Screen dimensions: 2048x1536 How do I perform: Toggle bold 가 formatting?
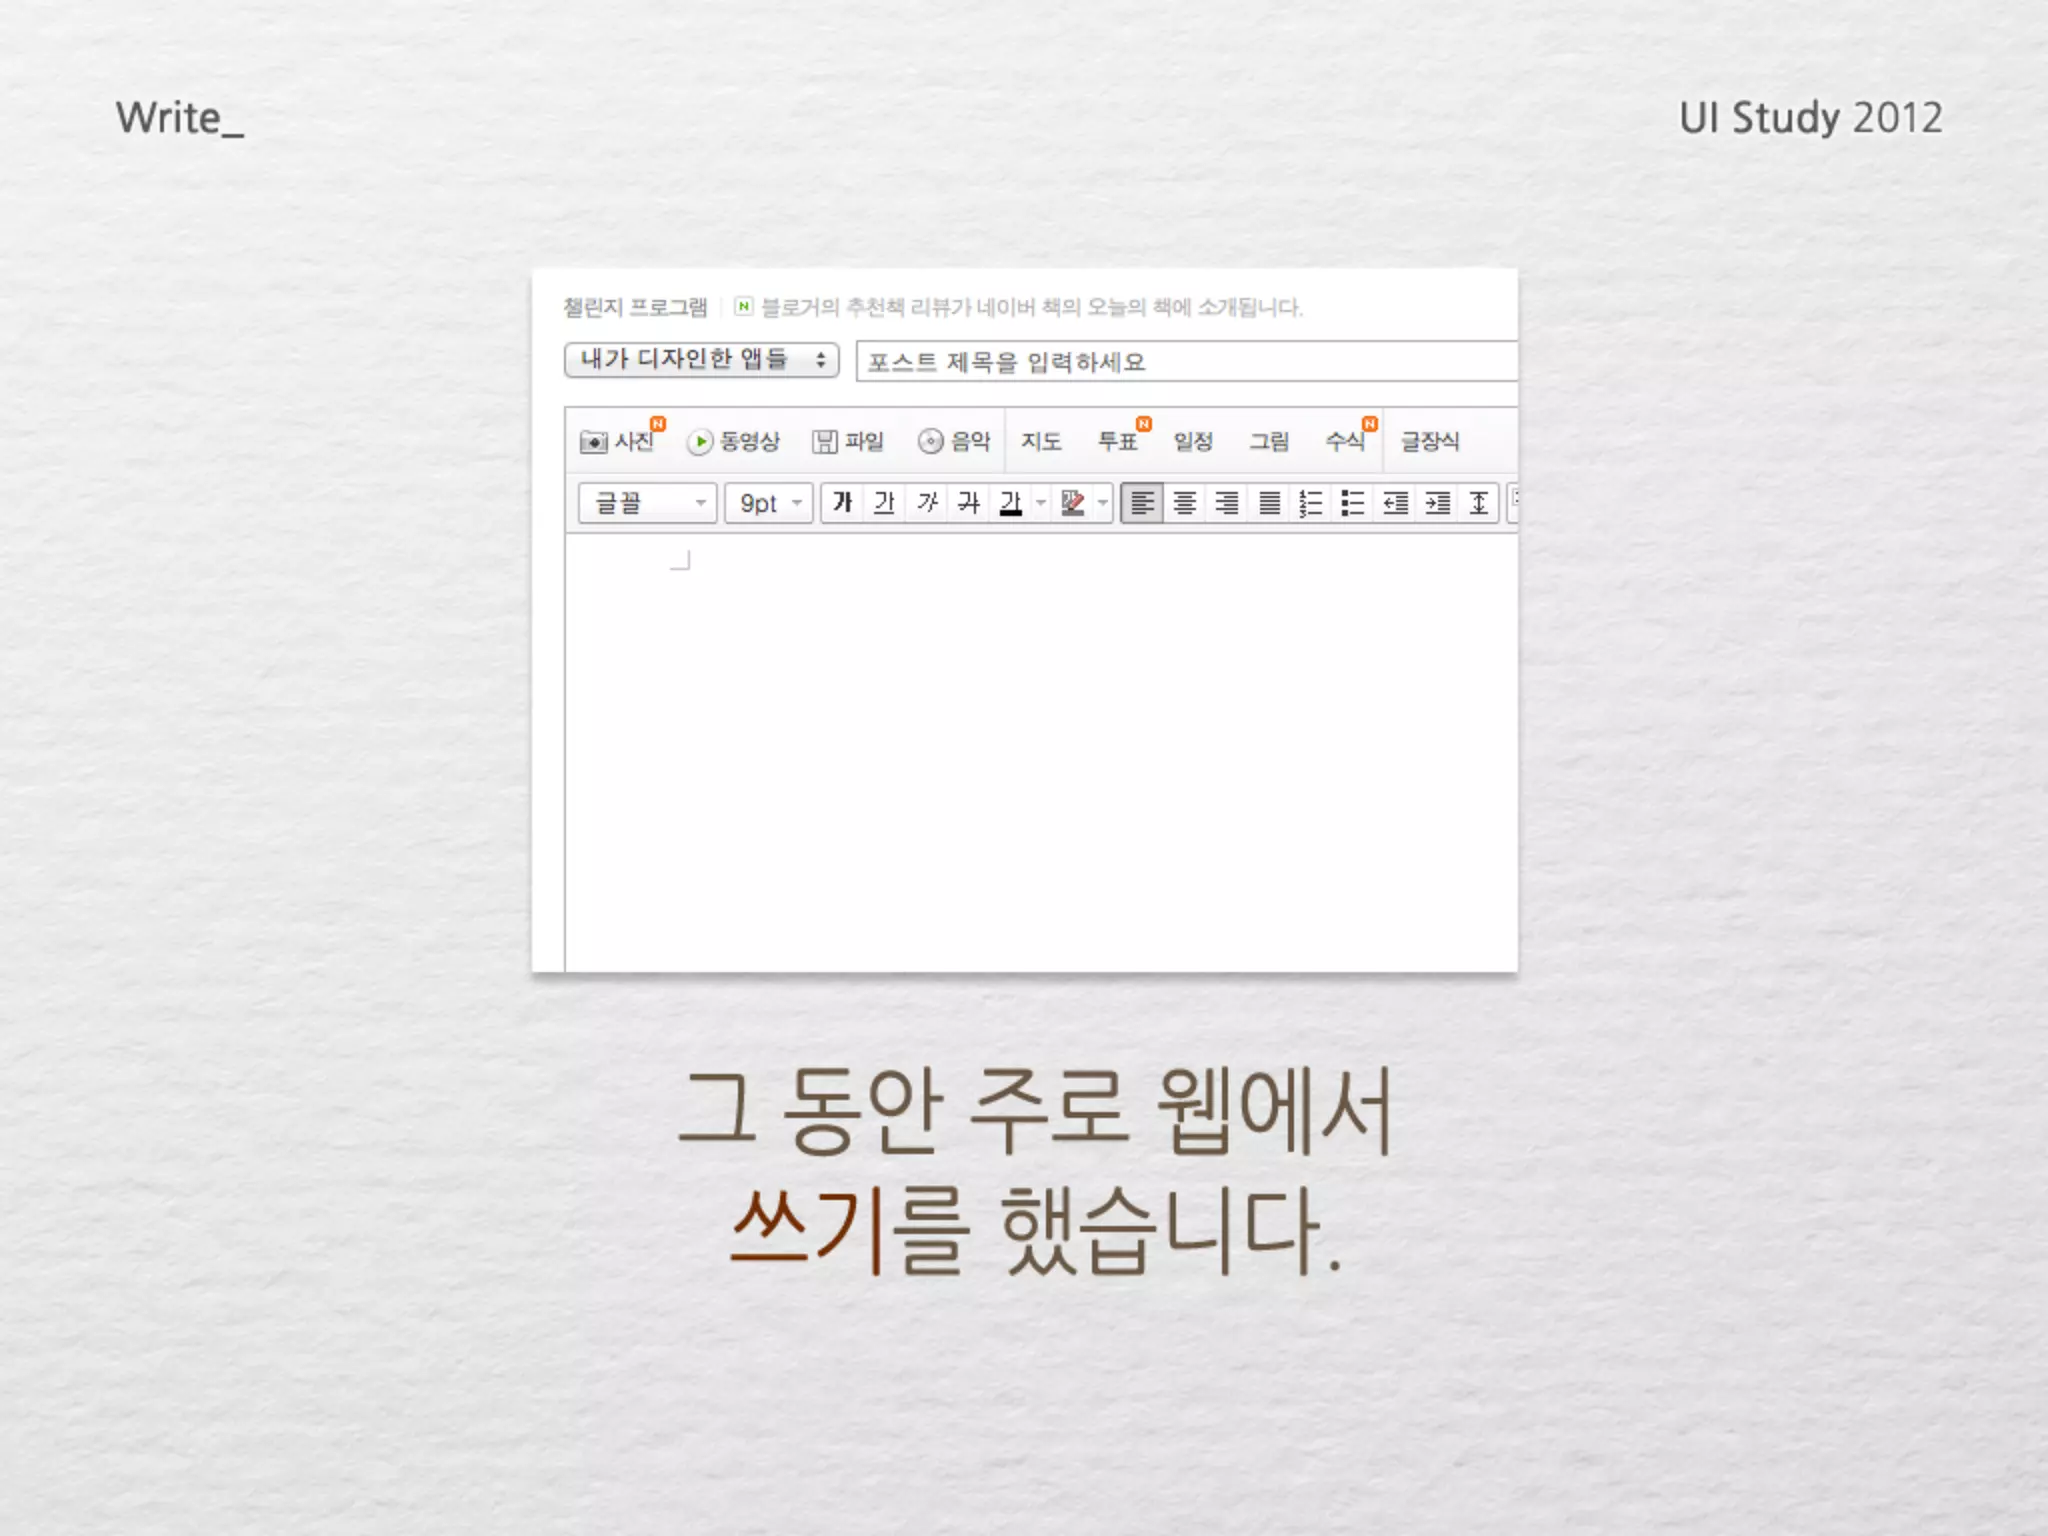[x=842, y=502]
